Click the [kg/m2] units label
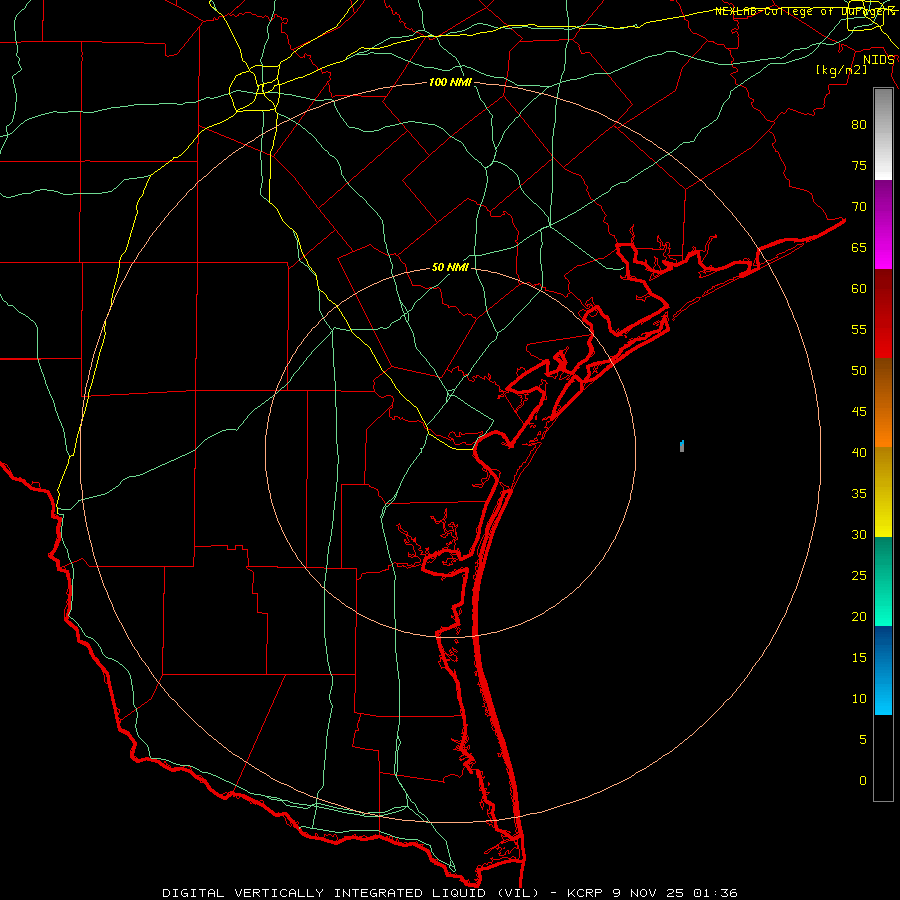This screenshot has height=900, width=900. click(x=841, y=70)
